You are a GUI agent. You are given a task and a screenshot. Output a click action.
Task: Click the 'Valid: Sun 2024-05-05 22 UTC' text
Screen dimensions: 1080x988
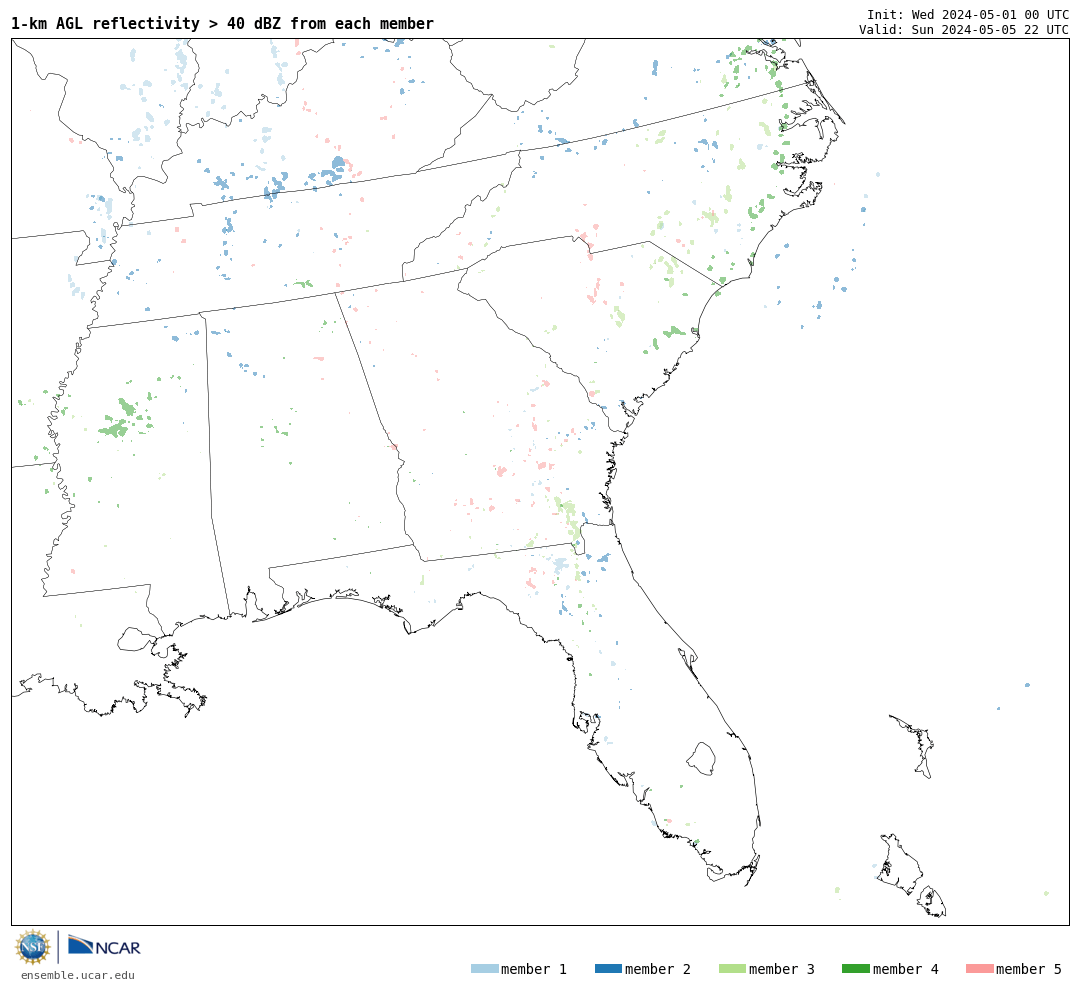[x=964, y=30]
